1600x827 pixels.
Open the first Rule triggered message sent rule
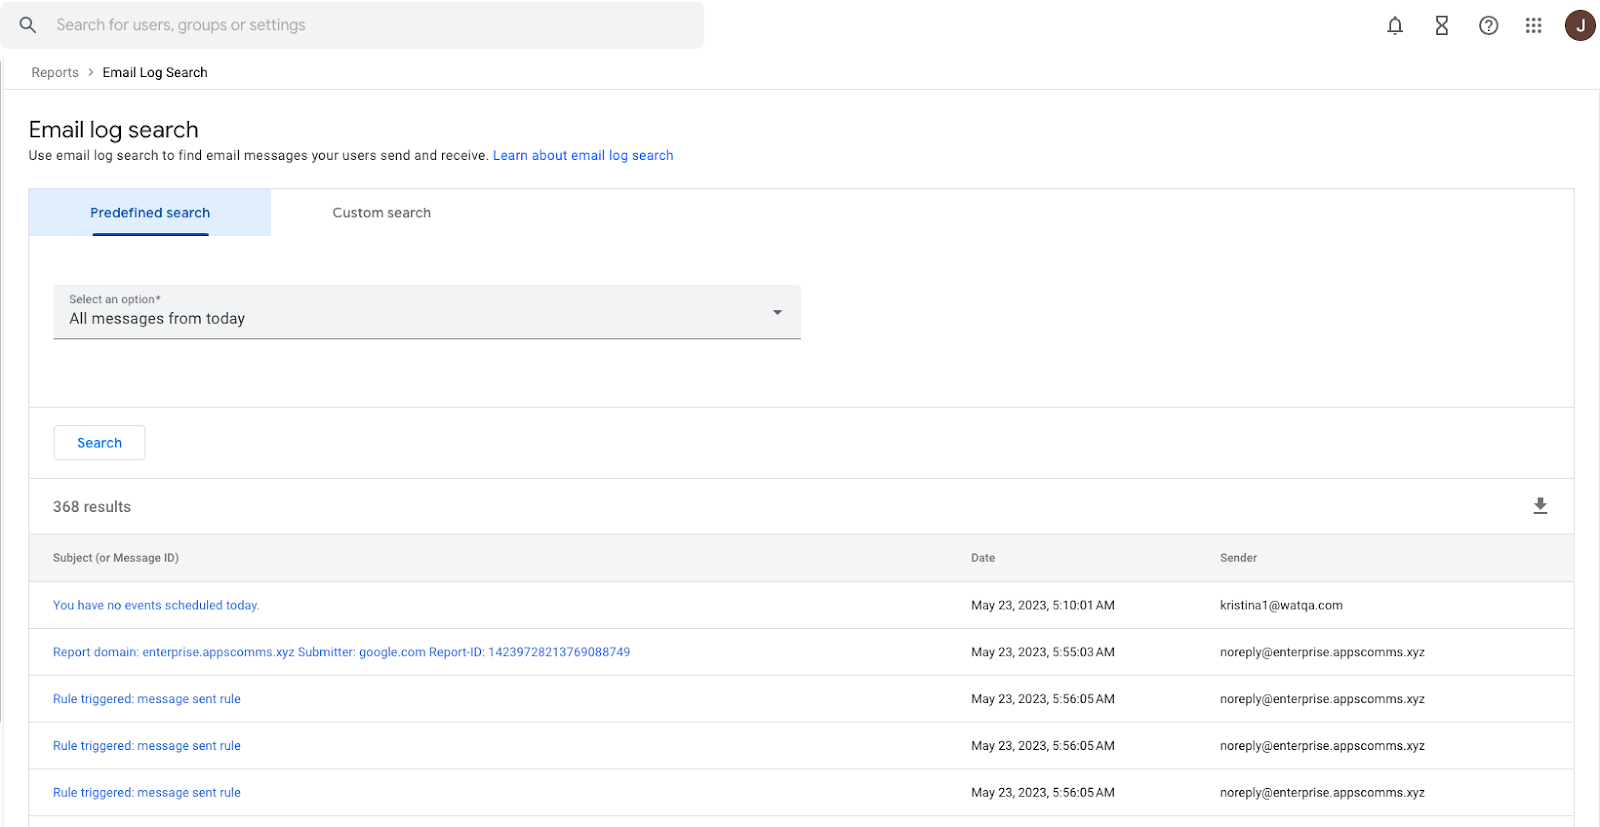147,699
